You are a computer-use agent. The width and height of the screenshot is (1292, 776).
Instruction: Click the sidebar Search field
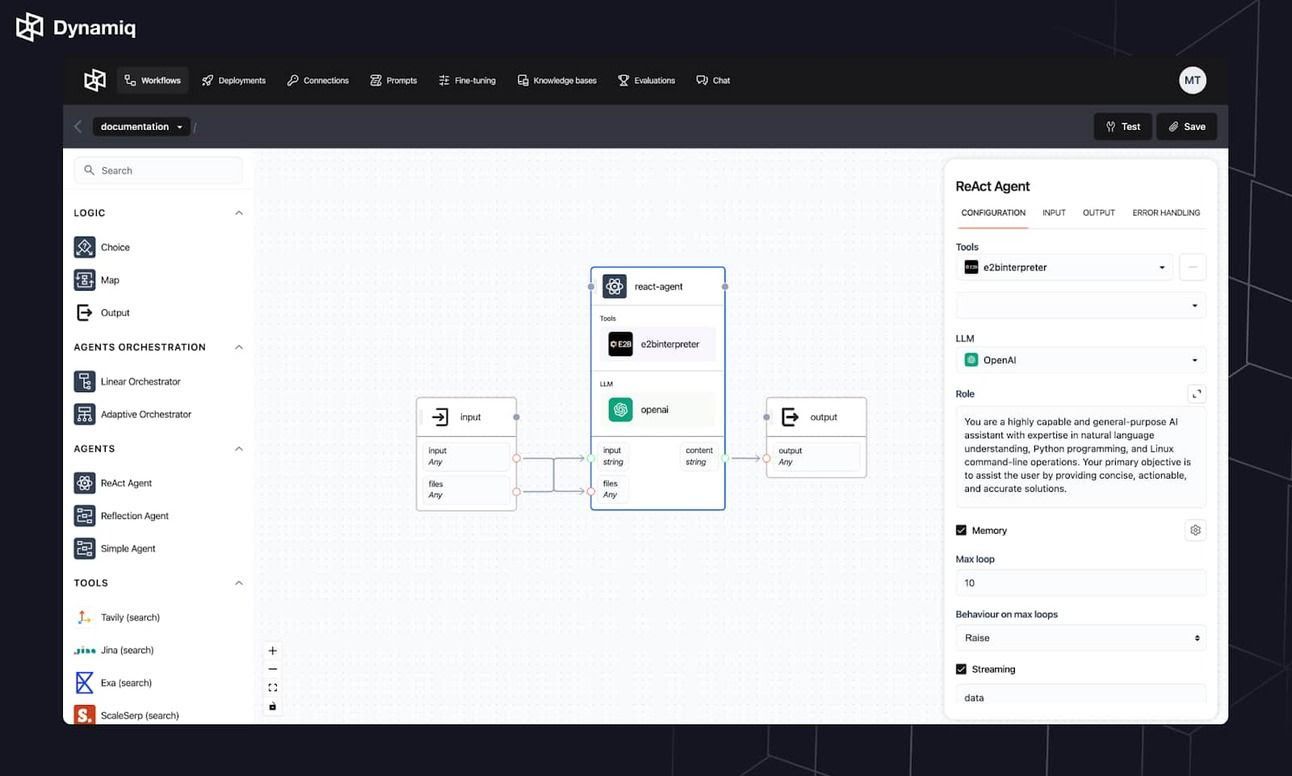click(158, 170)
